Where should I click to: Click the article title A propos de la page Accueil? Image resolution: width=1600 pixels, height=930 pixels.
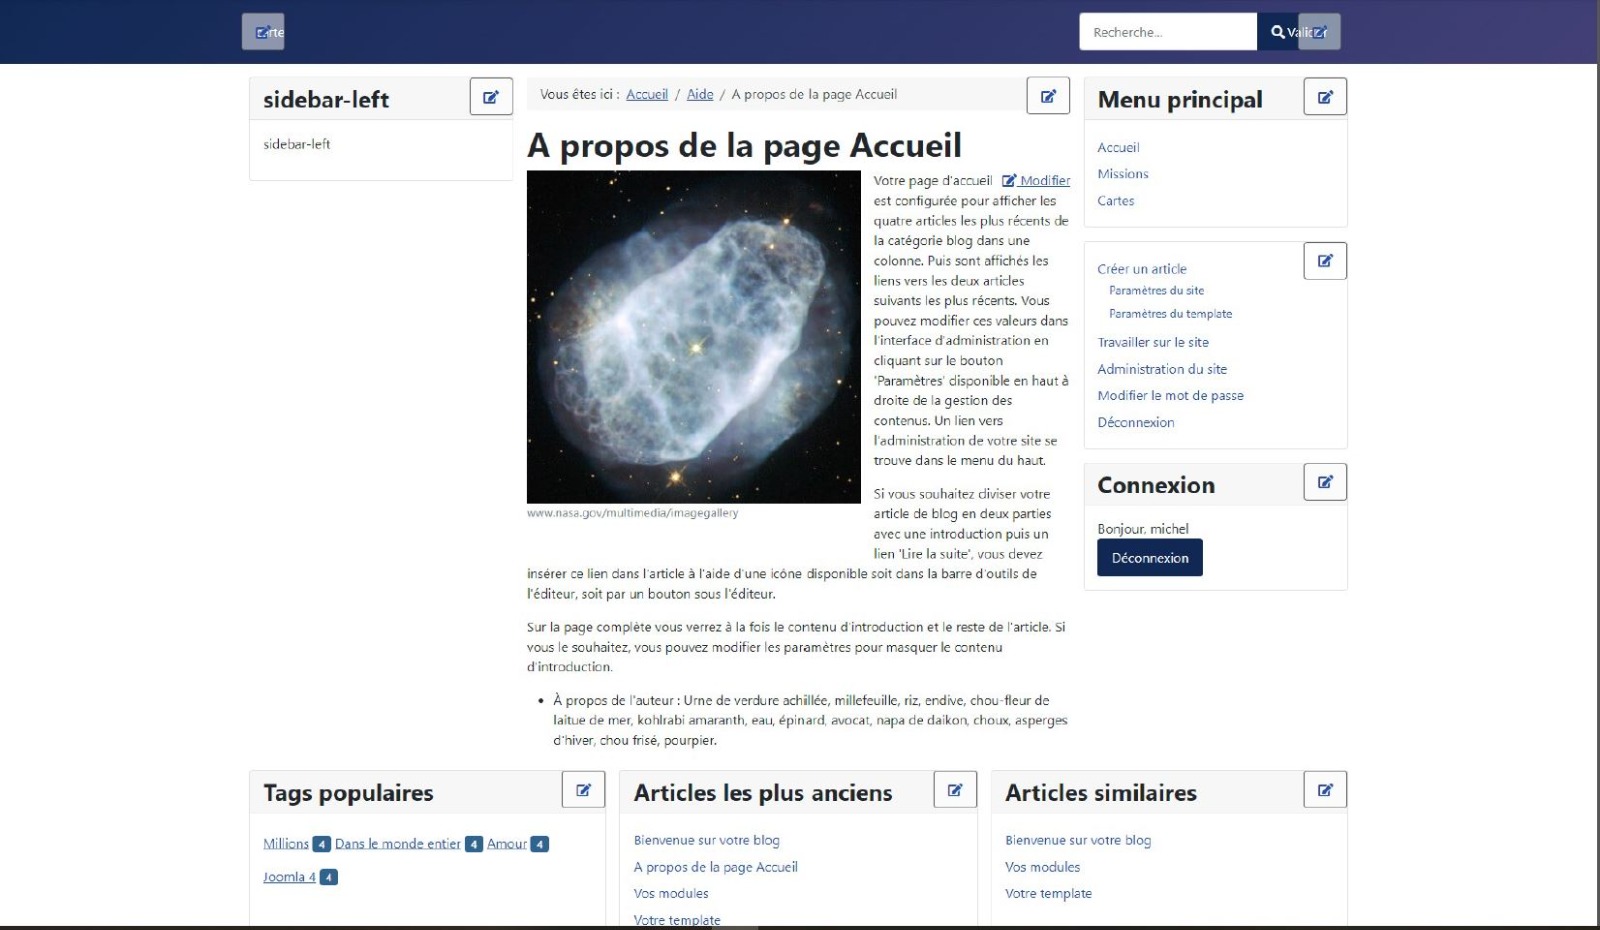tap(744, 146)
